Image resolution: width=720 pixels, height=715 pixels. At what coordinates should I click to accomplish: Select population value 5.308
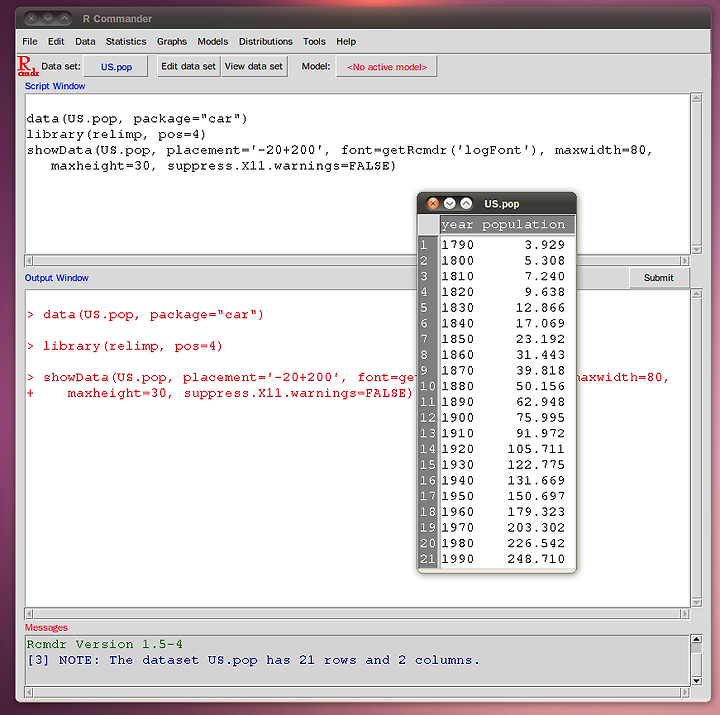[545, 261]
